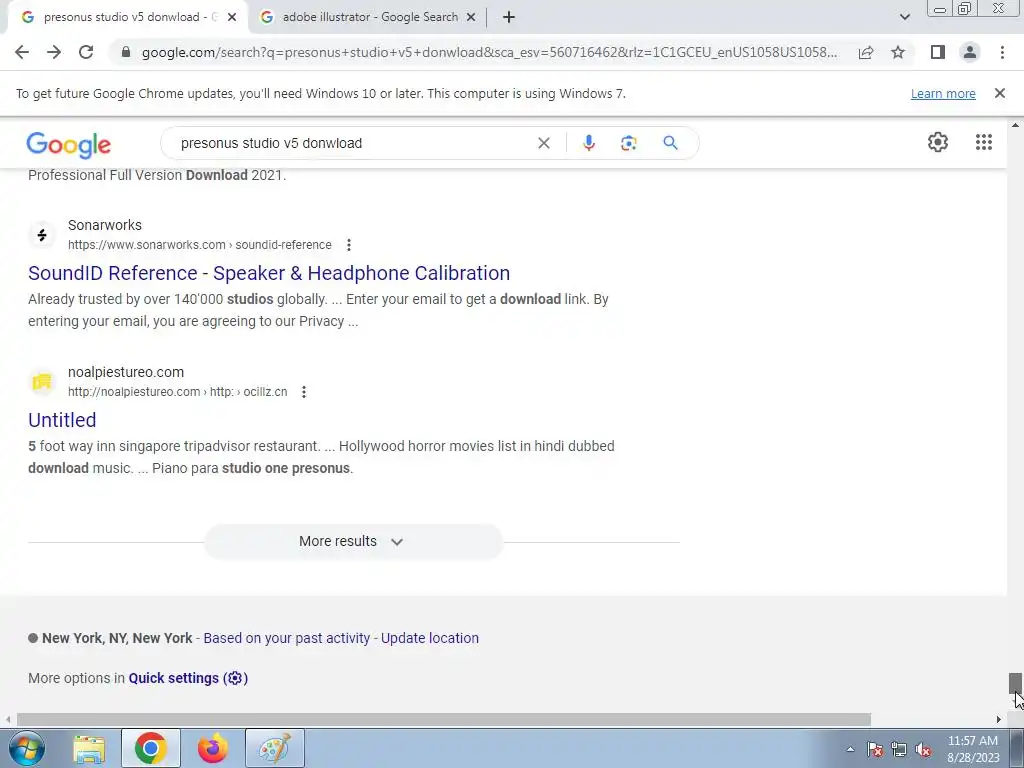Clear the search box with the X
This screenshot has height=768, width=1024.
pyautogui.click(x=543, y=143)
